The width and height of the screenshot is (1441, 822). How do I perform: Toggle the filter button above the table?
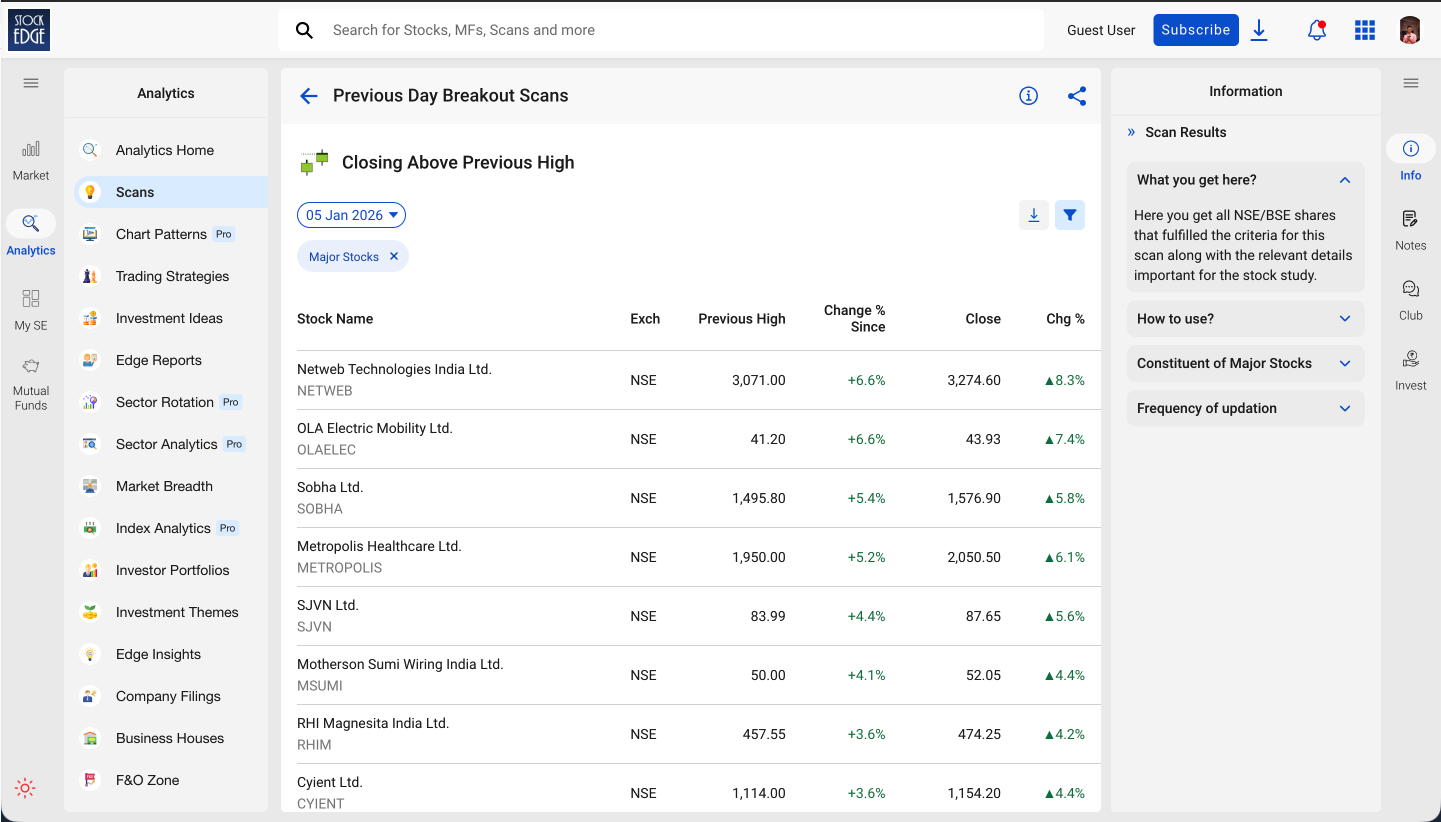coord(1070,215)
